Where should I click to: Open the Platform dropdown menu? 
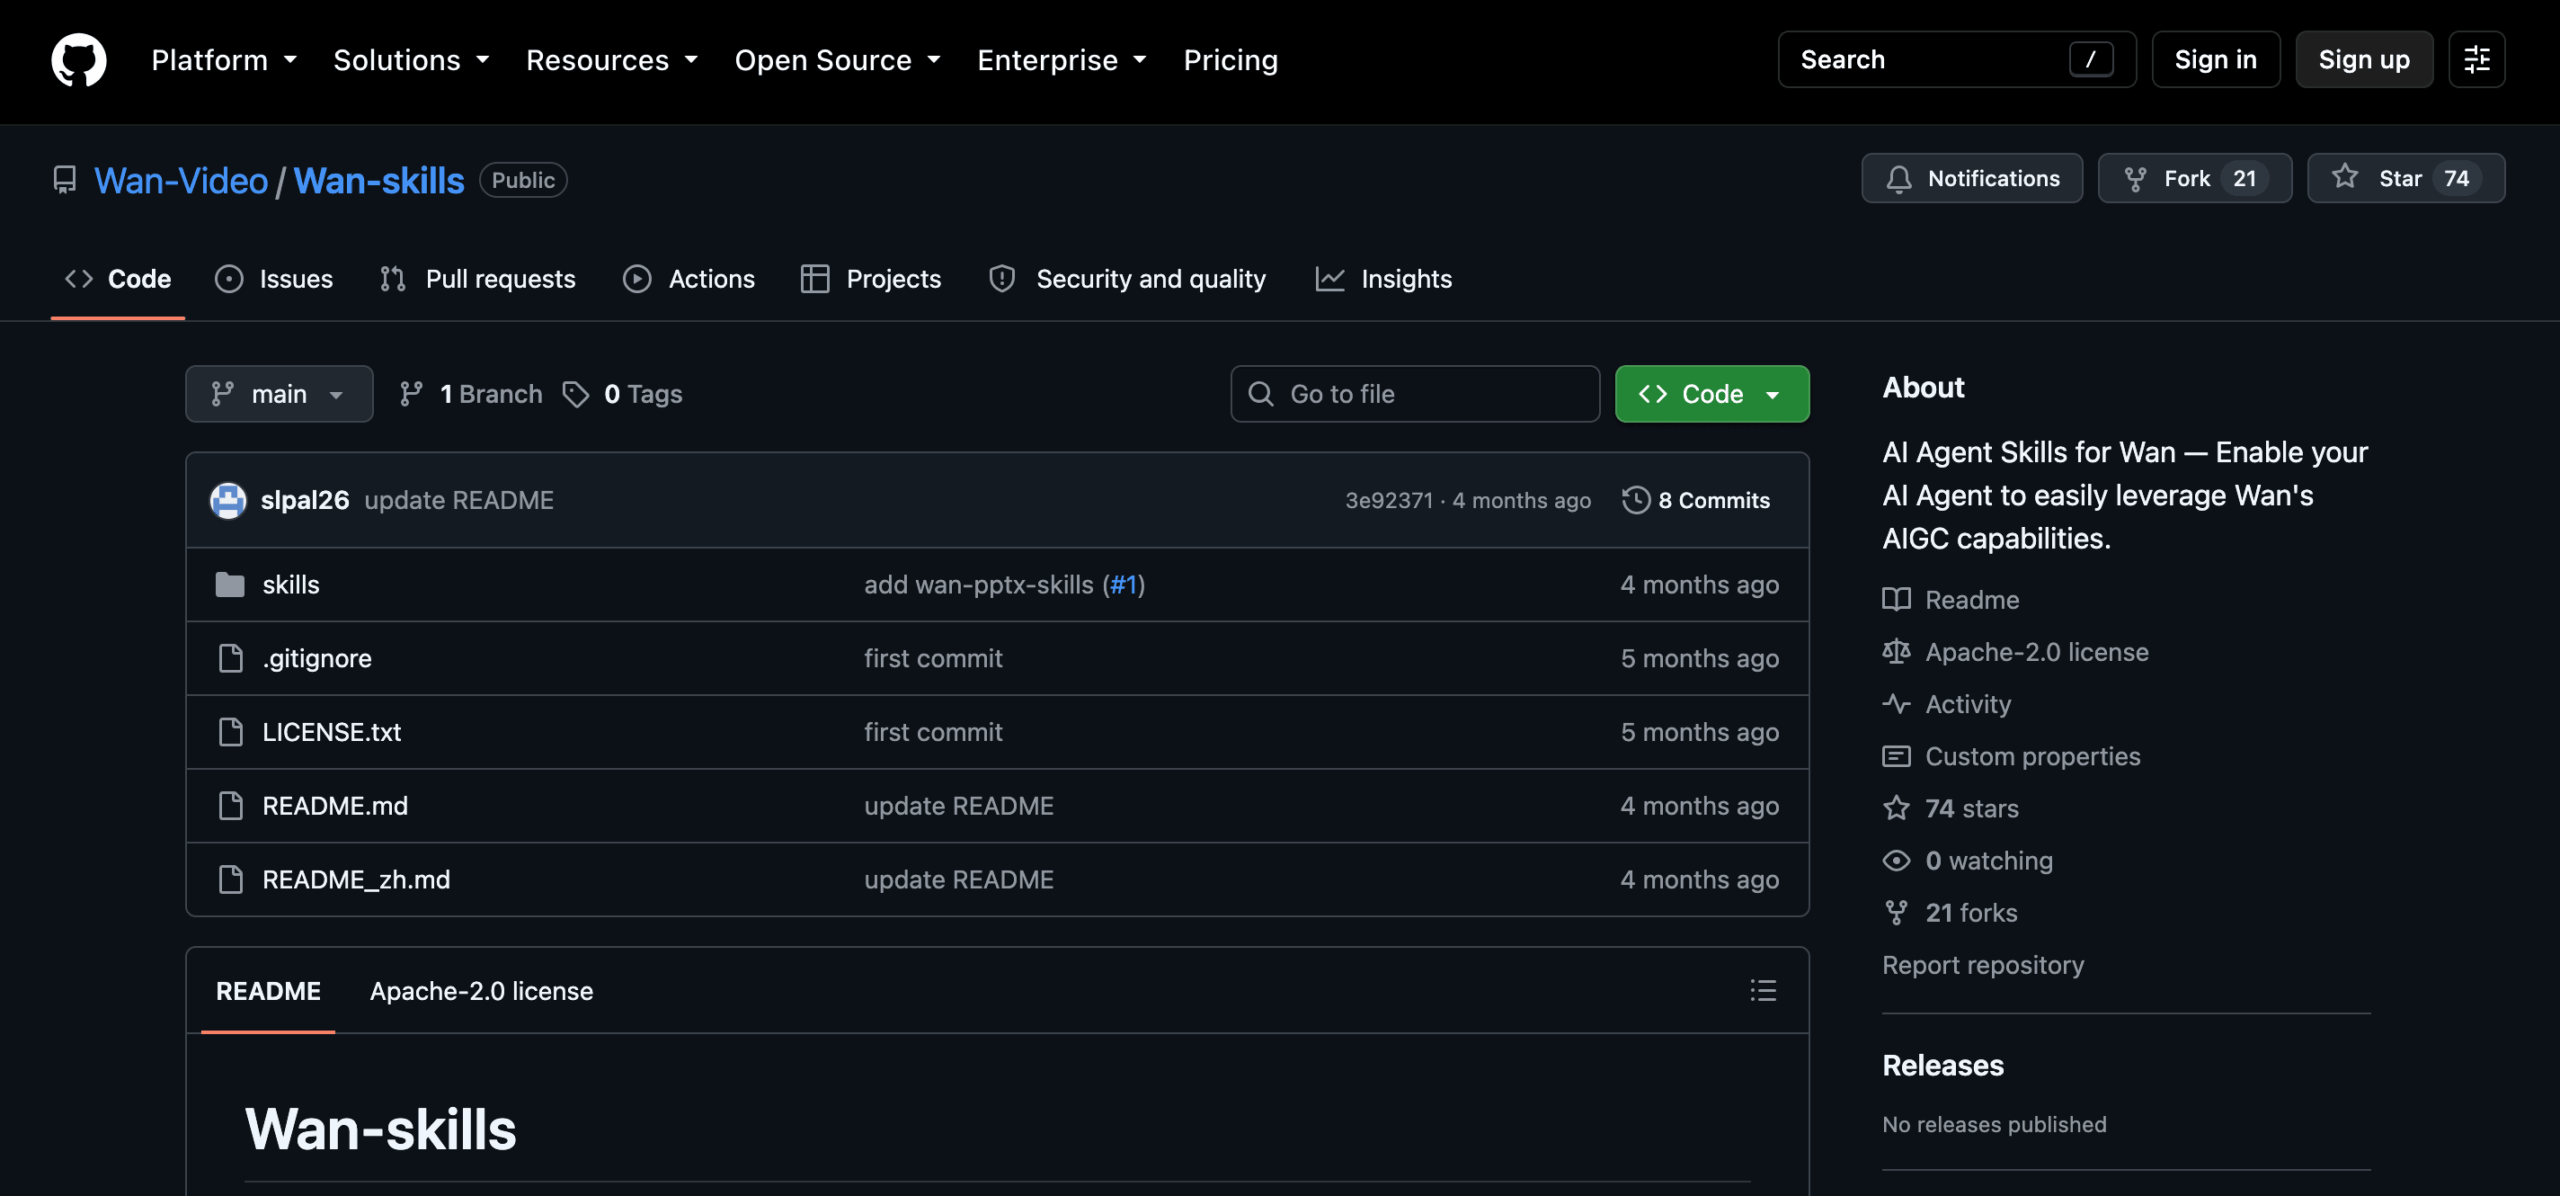224,60
